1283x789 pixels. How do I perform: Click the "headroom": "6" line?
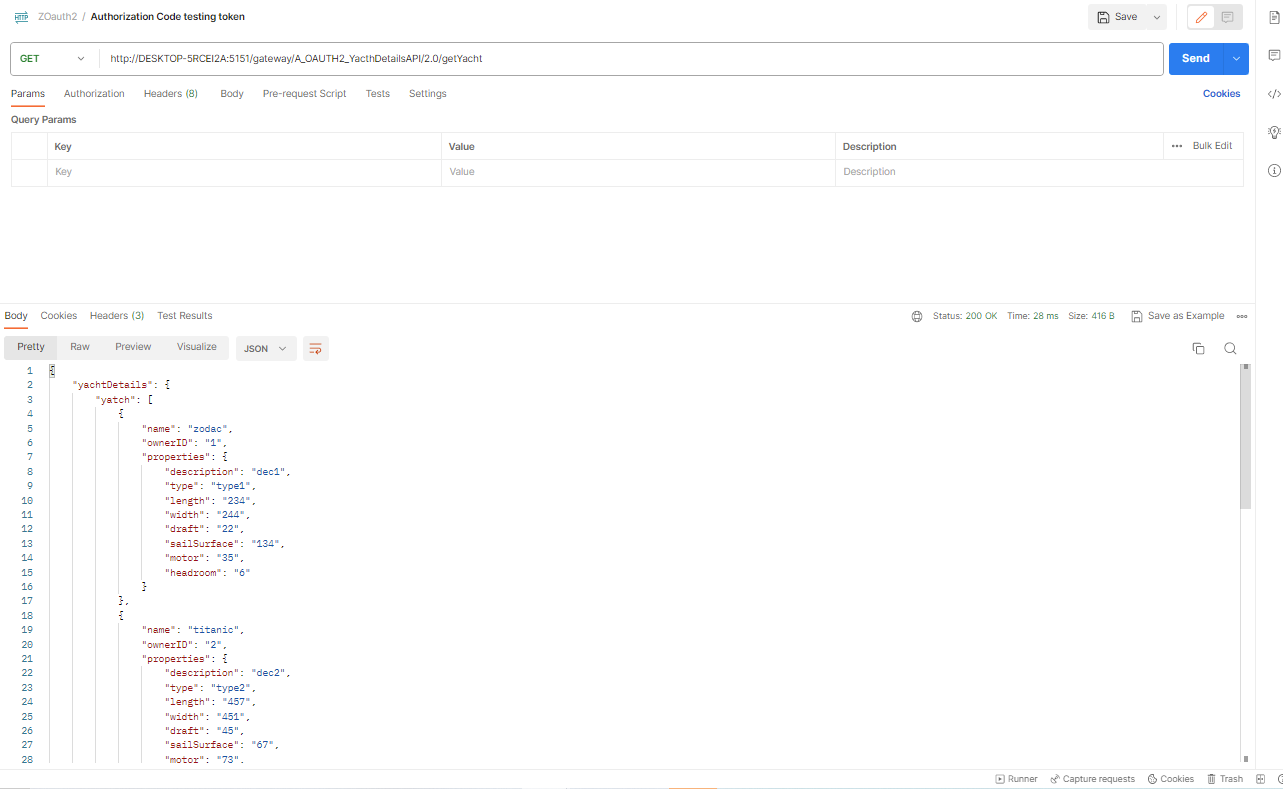208,573
